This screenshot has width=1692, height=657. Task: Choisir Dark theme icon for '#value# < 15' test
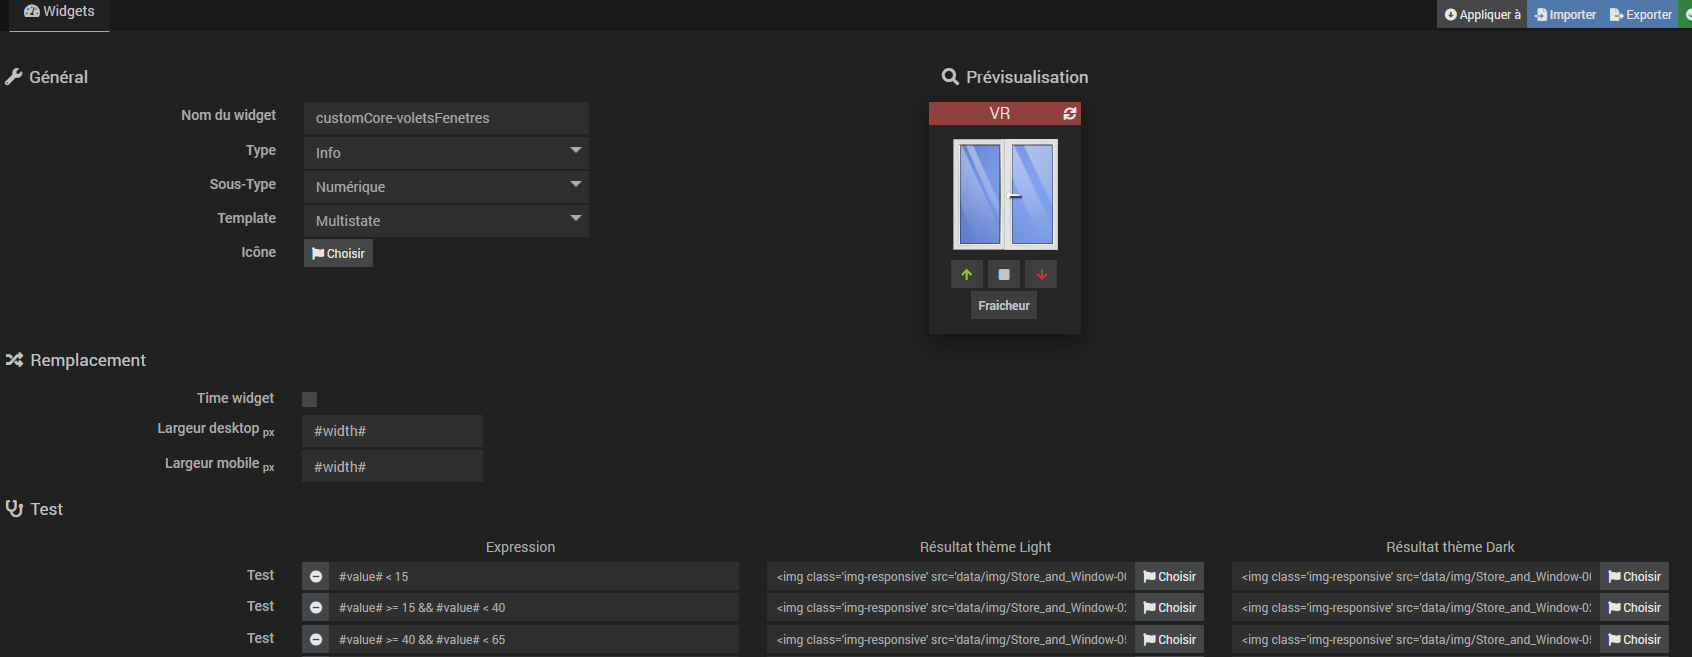click(1634, 576)
